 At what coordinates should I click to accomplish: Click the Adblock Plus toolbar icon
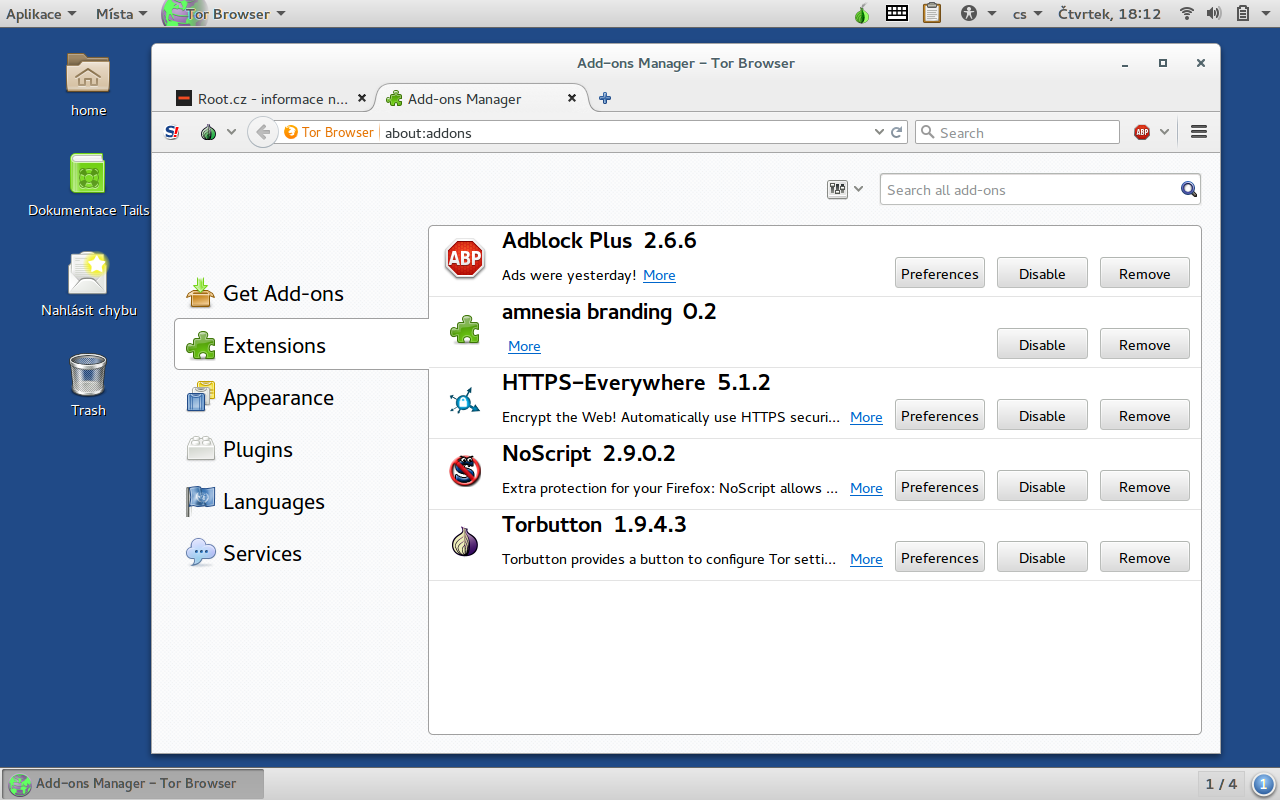point(1142,132)
